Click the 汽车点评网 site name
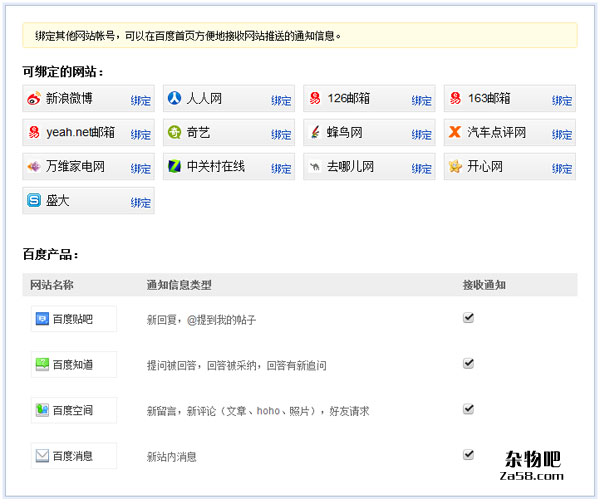 pos(496,132)
